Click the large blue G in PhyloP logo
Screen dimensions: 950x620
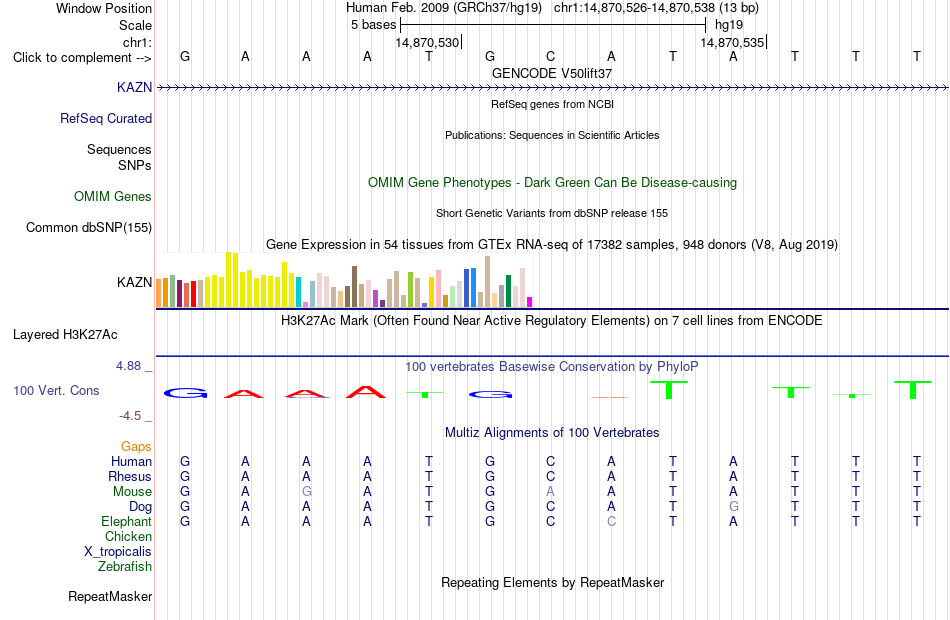coord(185,393)
